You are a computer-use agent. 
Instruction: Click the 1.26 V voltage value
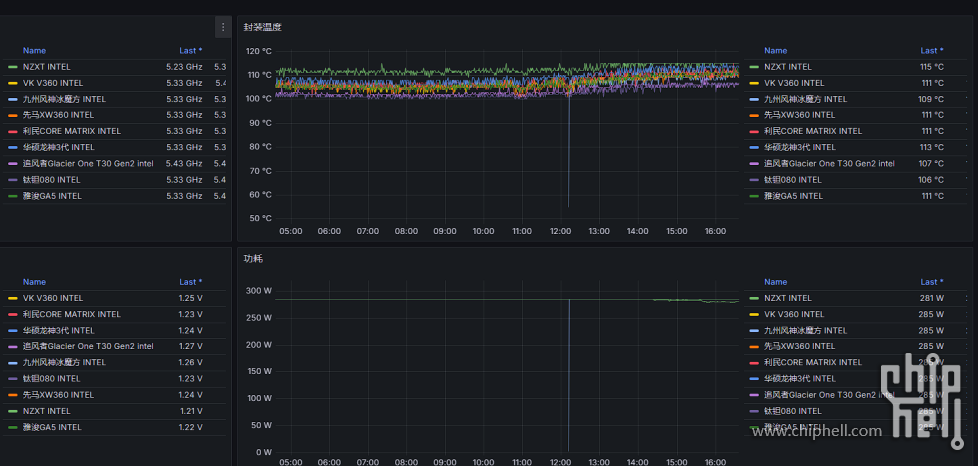pos(190,362)
